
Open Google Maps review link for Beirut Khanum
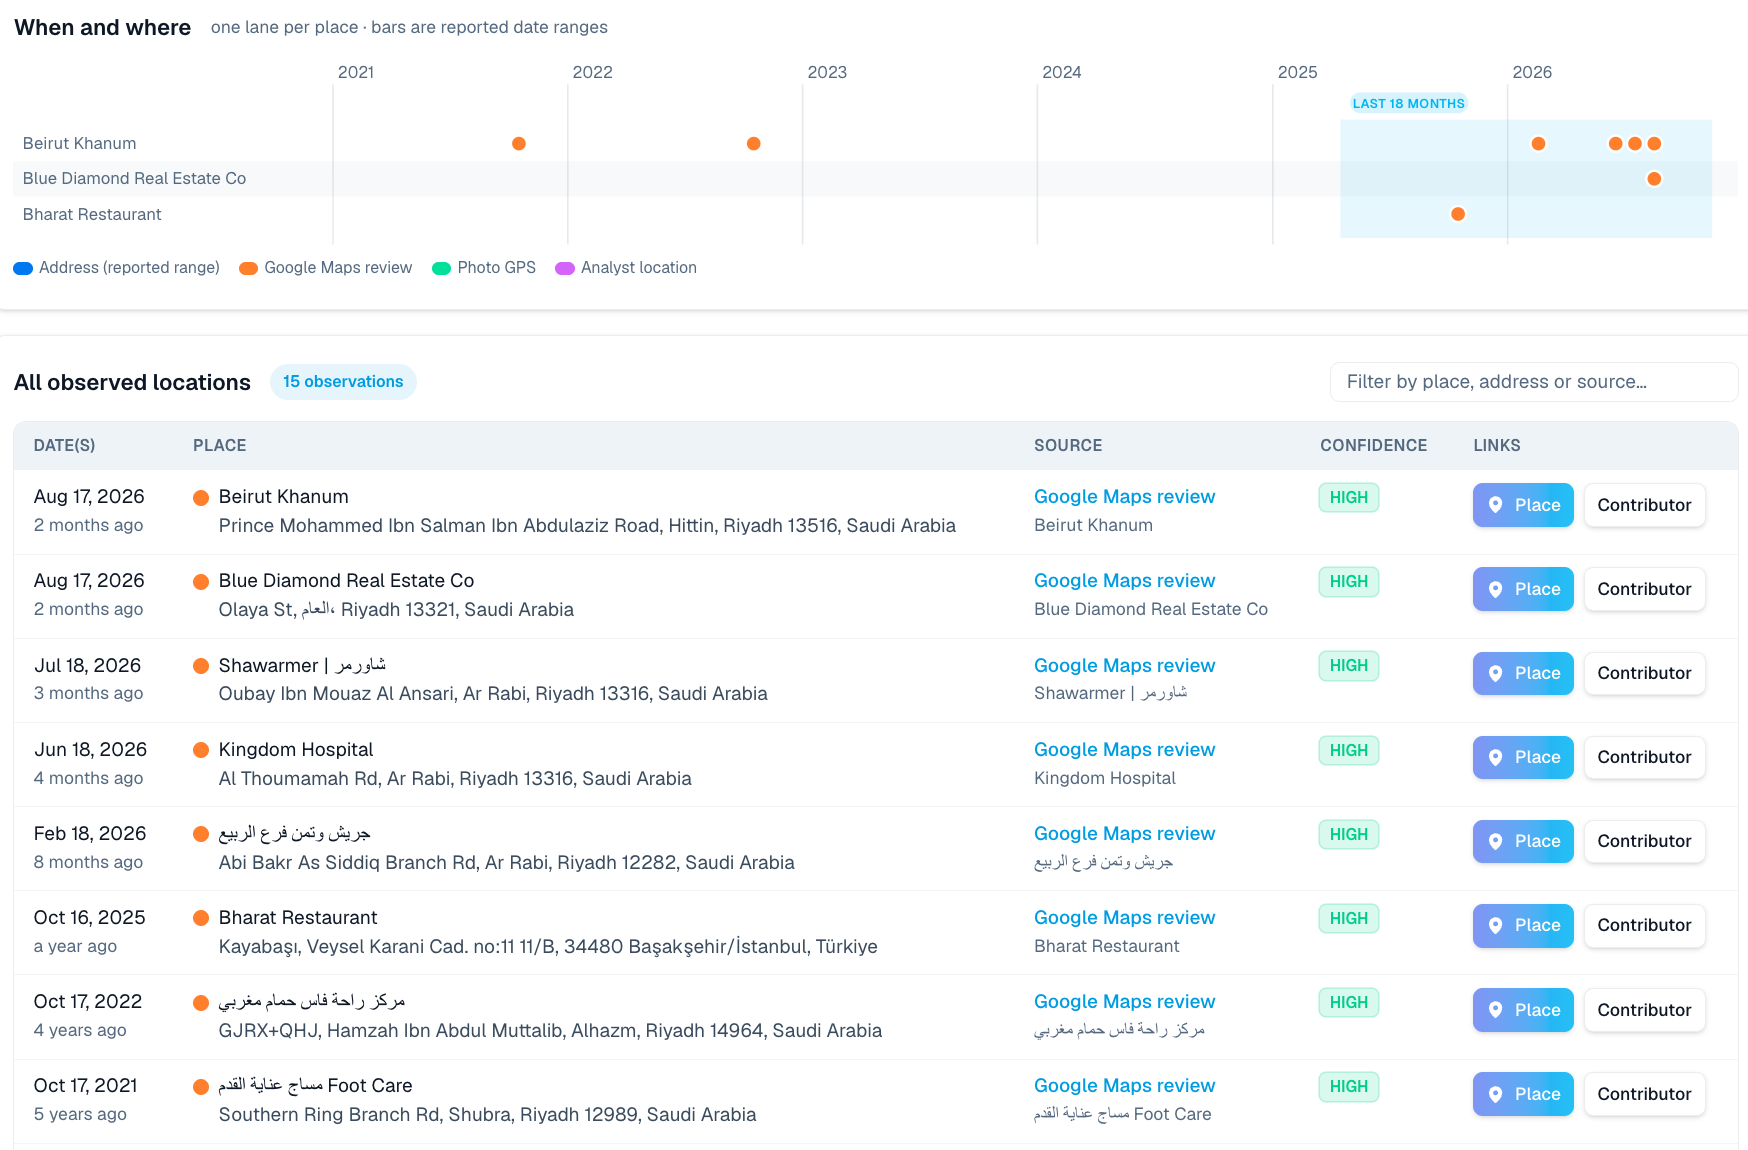pos(1124,497)
